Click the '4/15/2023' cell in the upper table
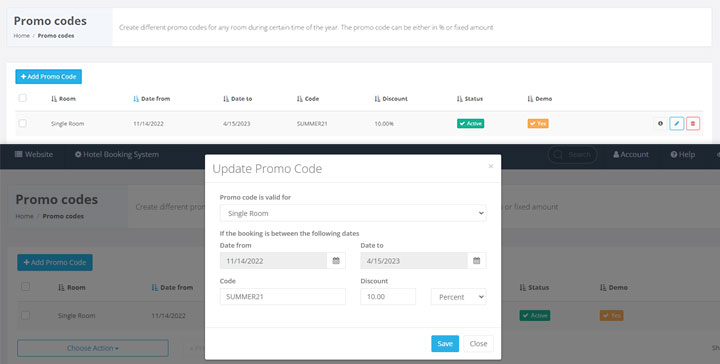720x364 pixels. tap(236, 124)
